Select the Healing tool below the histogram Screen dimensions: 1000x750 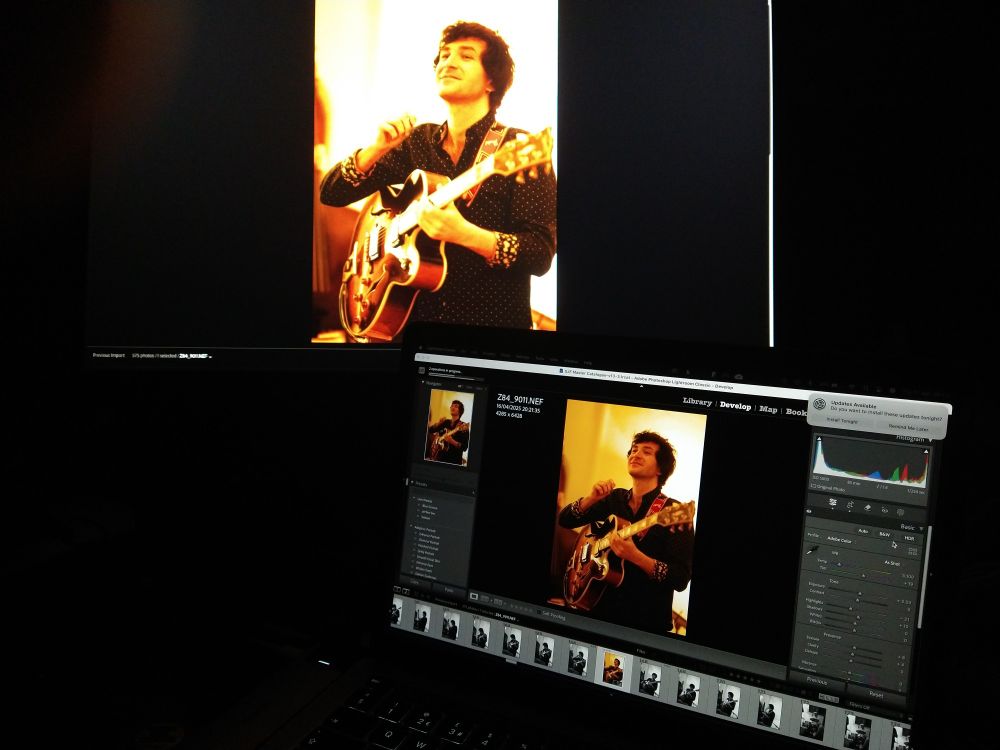(x=850, y=505)
